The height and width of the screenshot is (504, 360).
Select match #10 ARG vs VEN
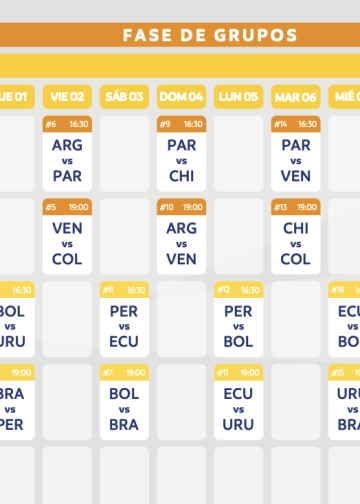tap(181, 236)
